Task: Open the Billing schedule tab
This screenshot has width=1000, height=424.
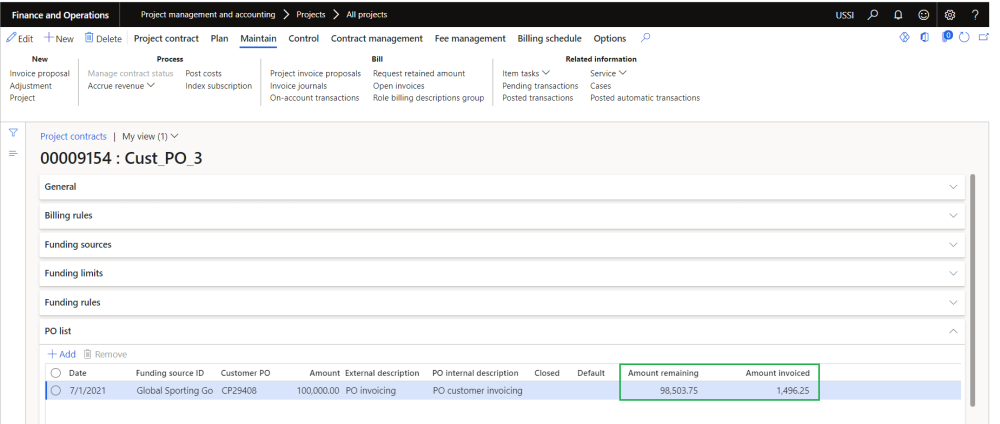Action: 549,39
